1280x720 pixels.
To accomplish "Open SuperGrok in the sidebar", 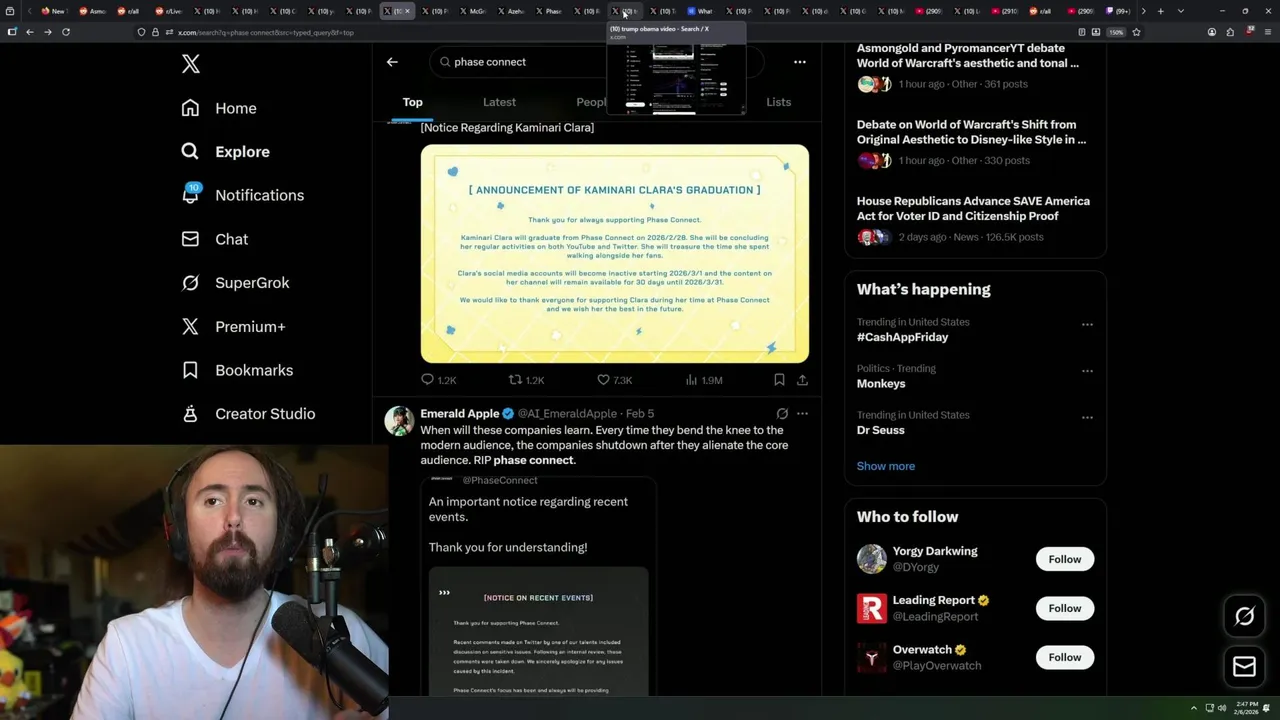I will (x=235, y=283).
